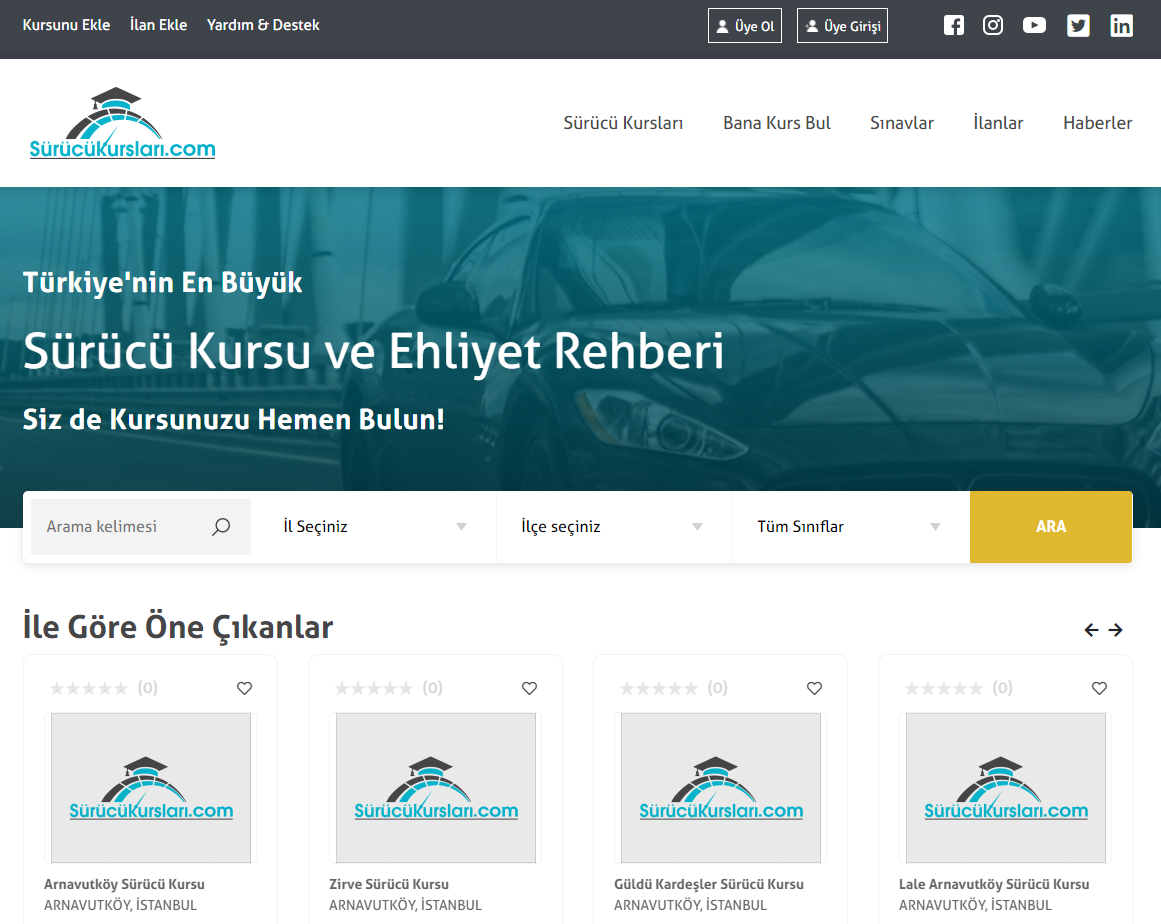Open Haberler menu item

[1097, 123]
